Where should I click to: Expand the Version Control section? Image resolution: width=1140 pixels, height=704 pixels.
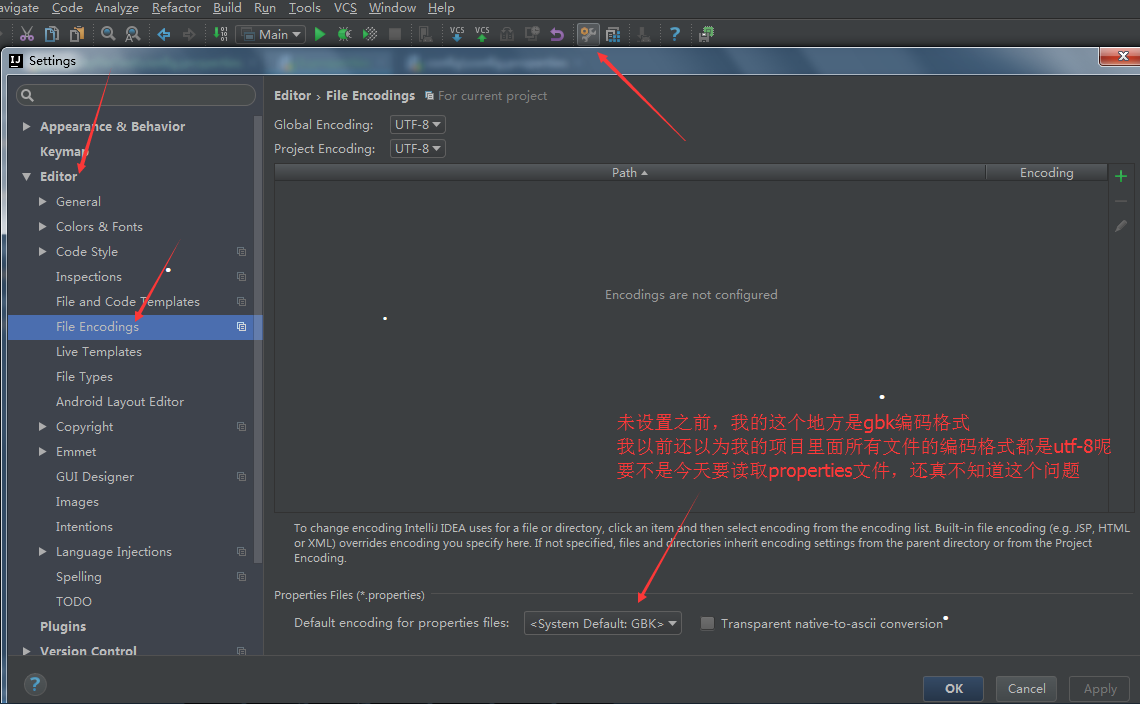(x=26, y=651)
